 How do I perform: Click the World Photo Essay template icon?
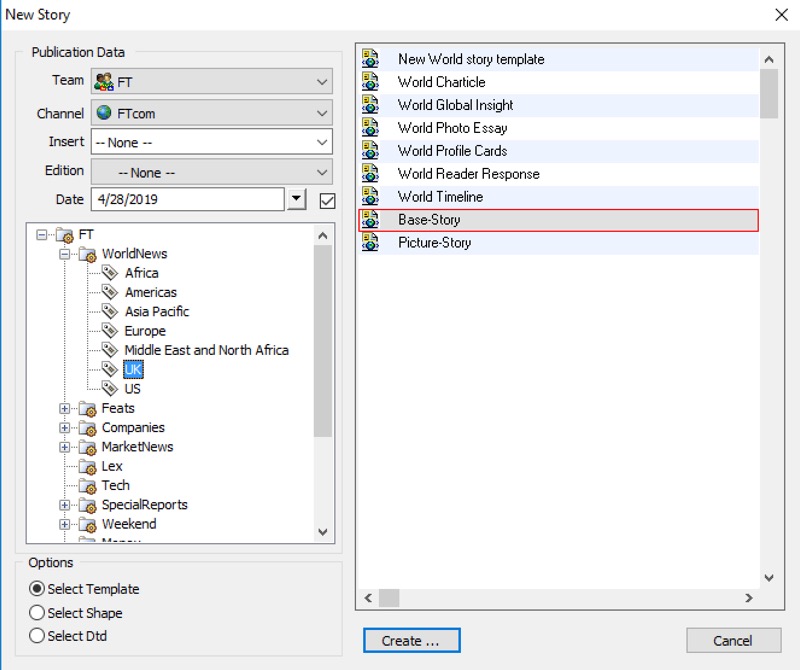[x=371, y=128]
